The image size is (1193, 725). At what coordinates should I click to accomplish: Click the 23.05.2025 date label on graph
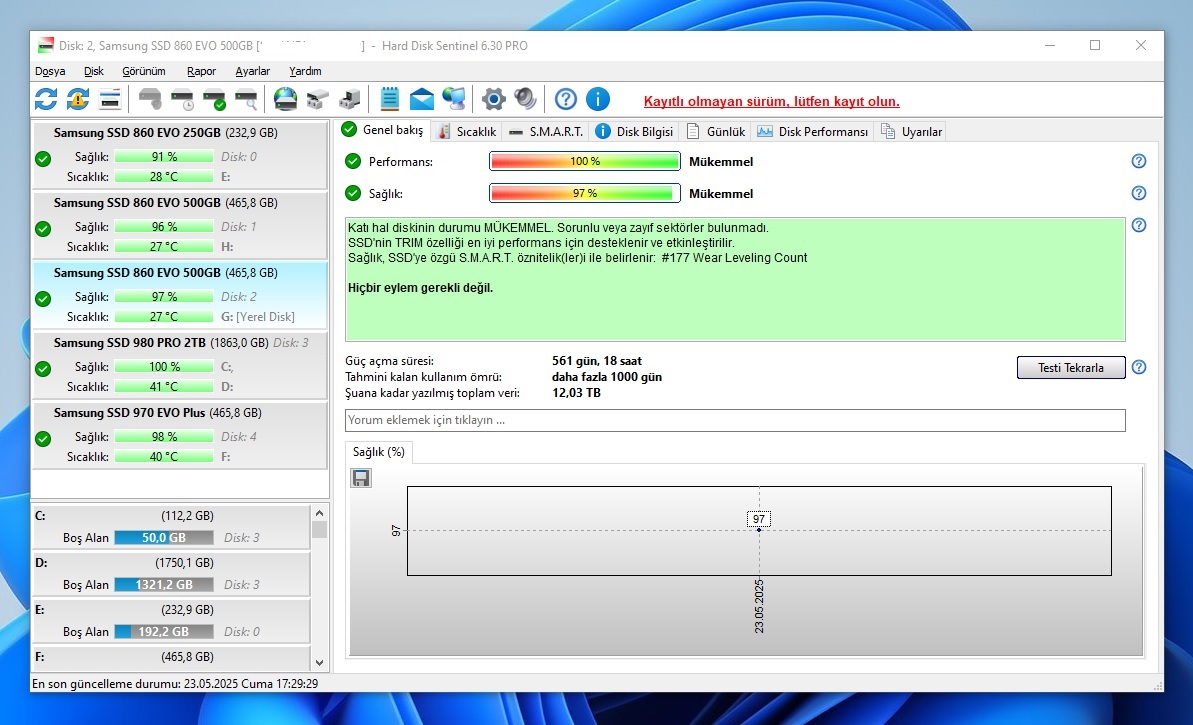(759, 606)
